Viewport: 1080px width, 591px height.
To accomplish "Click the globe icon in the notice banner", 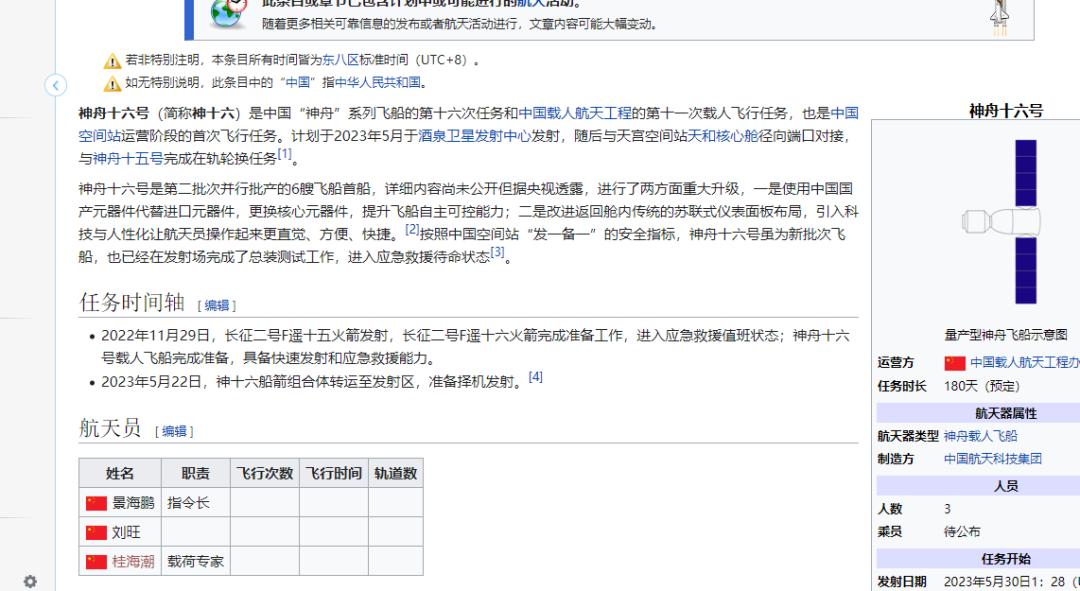I will click(222, 14).
